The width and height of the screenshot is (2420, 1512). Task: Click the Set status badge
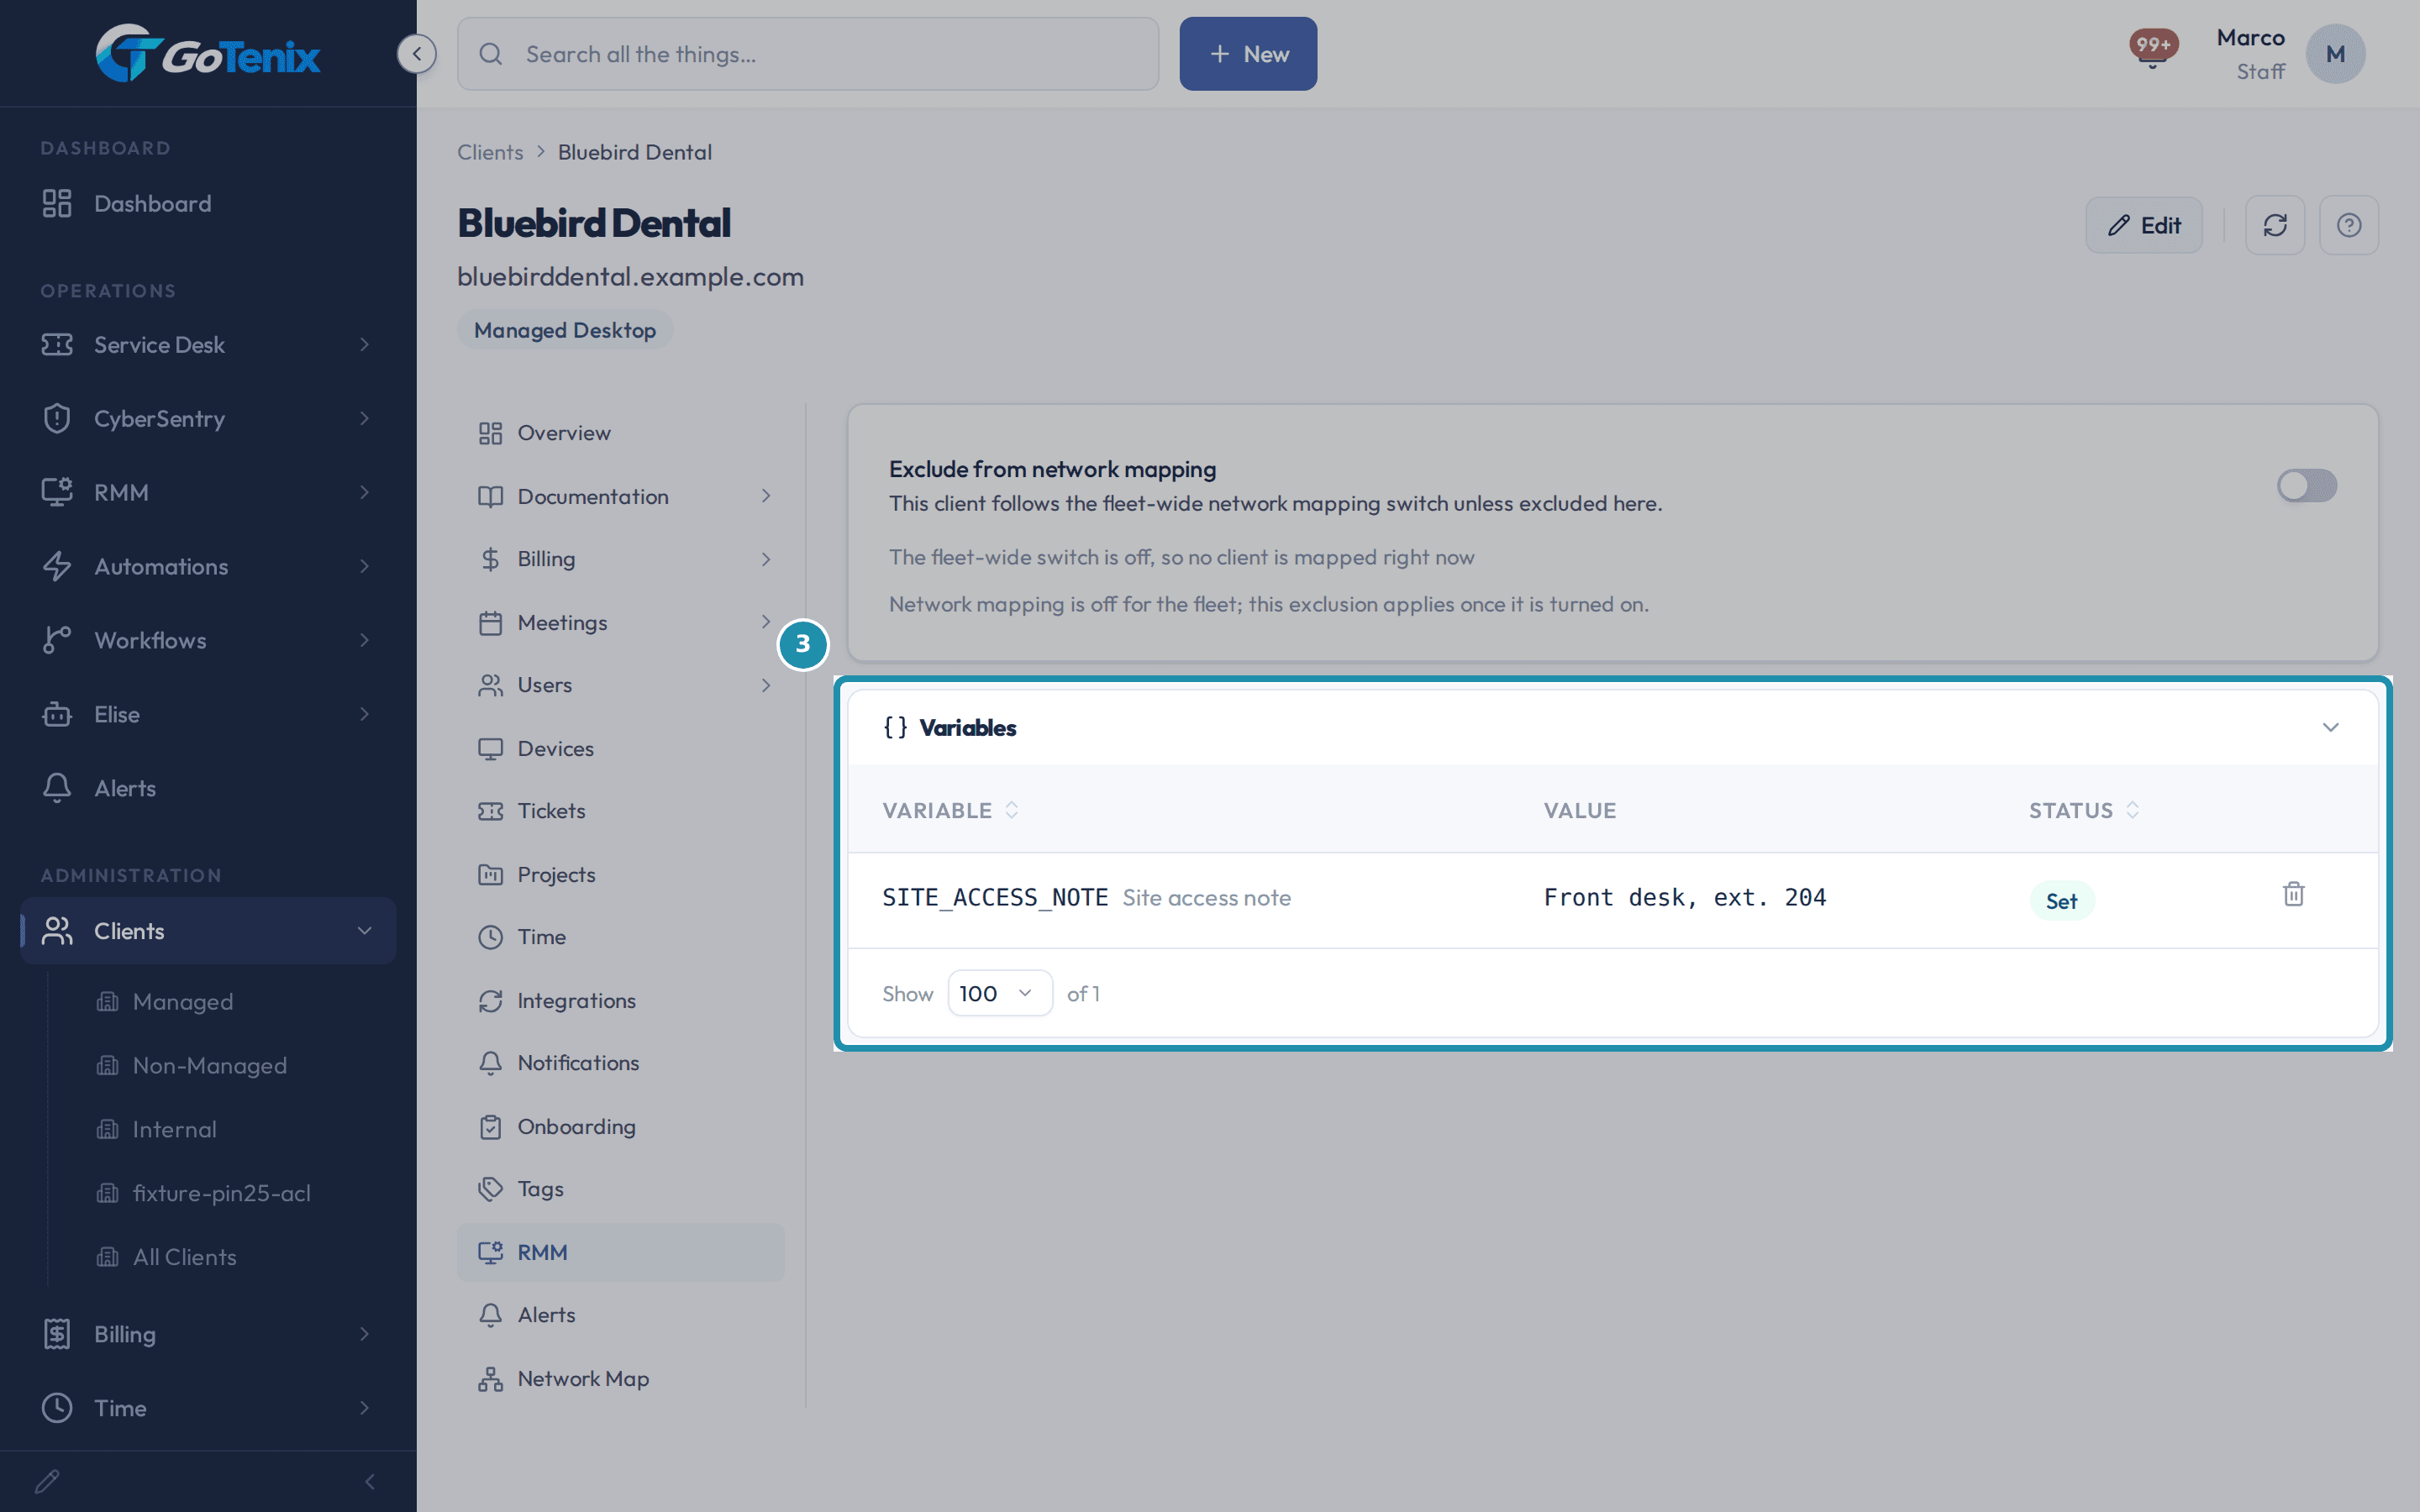2061,901
